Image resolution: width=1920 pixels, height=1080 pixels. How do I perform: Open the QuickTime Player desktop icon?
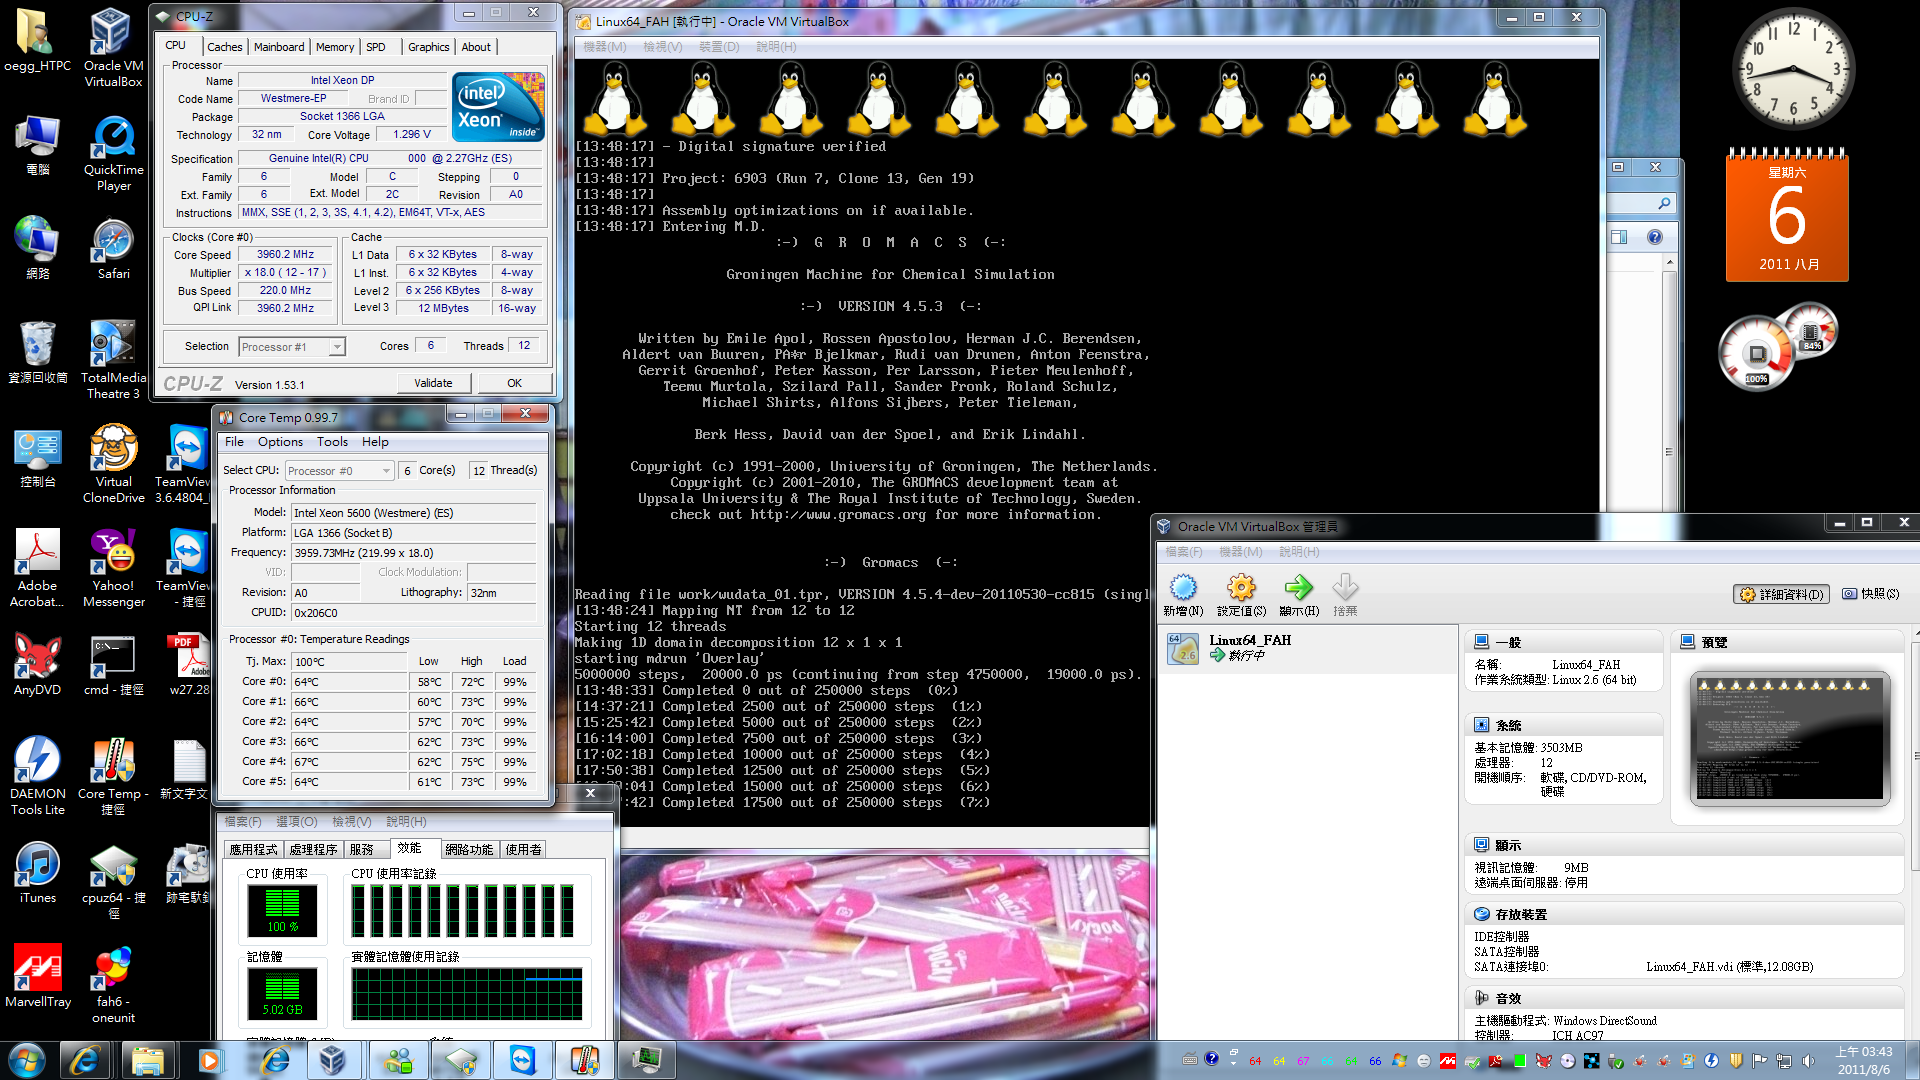click(113, 152)
